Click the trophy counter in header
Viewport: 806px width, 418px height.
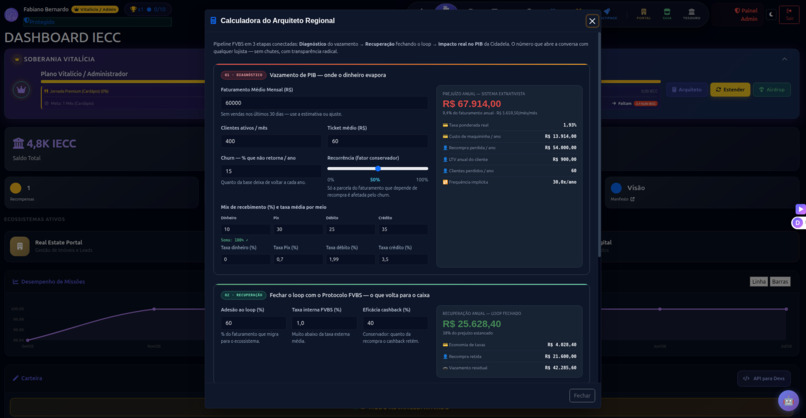pyautogui.click(x=148, y=9)
